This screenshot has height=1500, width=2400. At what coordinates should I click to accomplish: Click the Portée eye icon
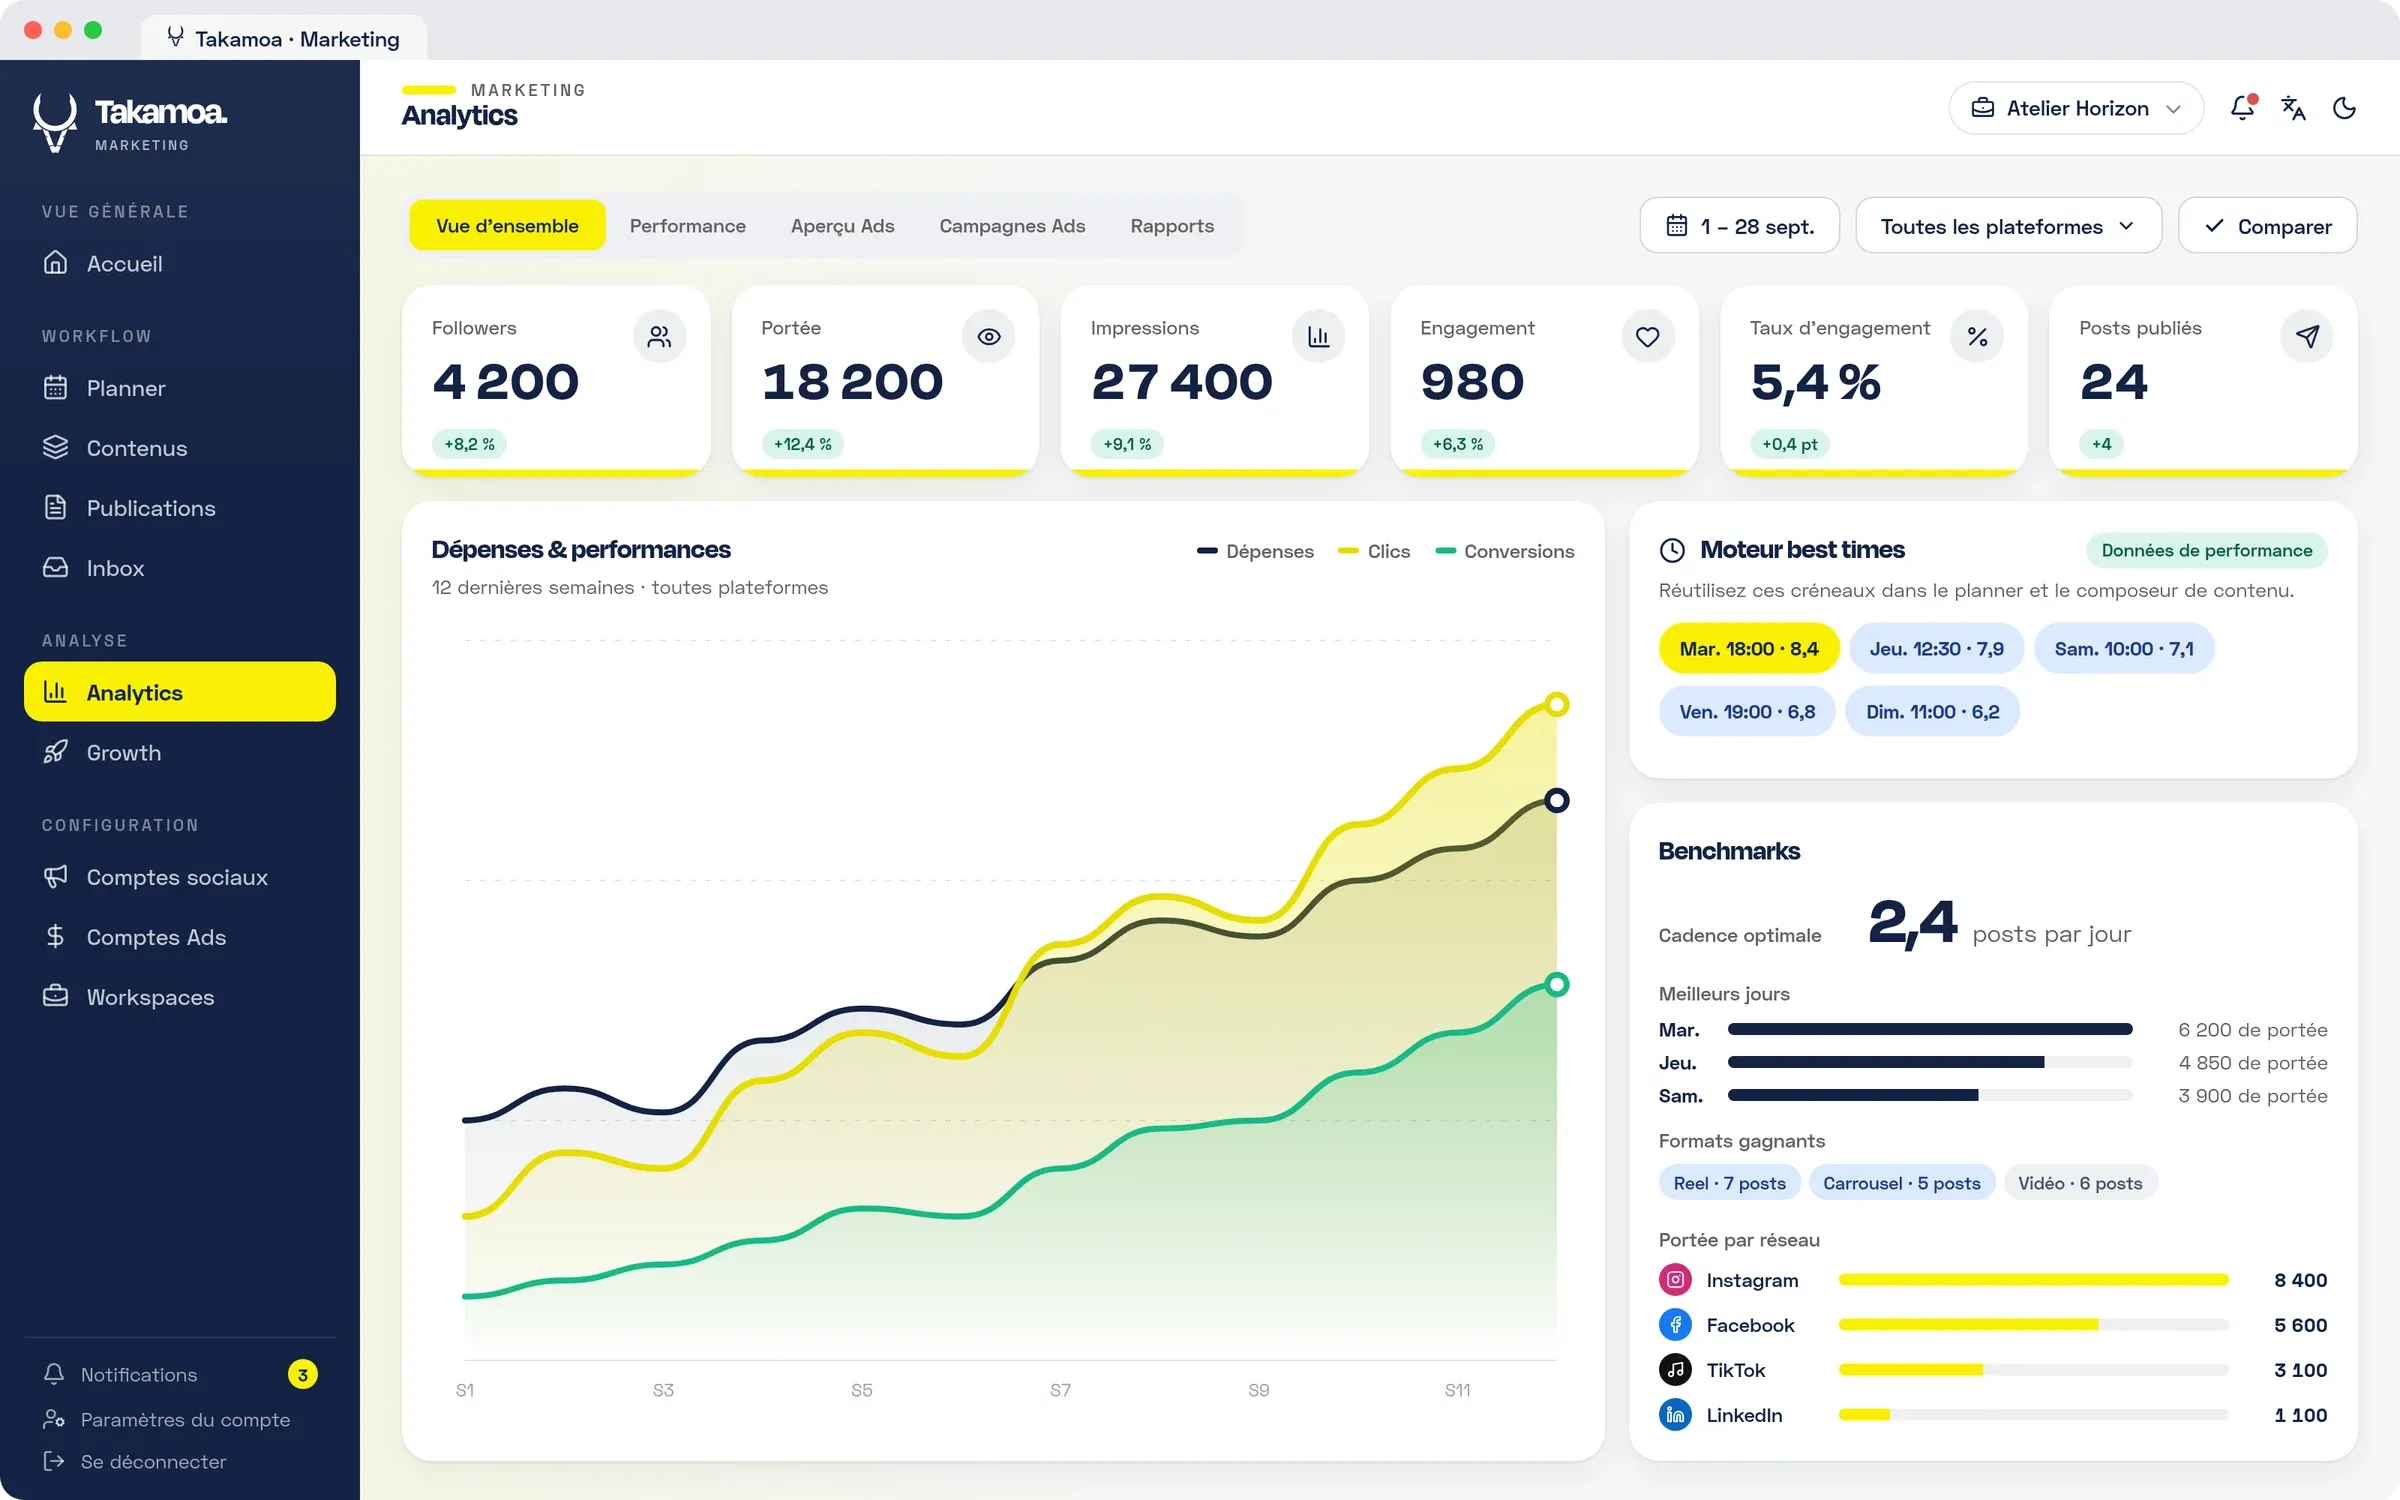tap(989, 337)
